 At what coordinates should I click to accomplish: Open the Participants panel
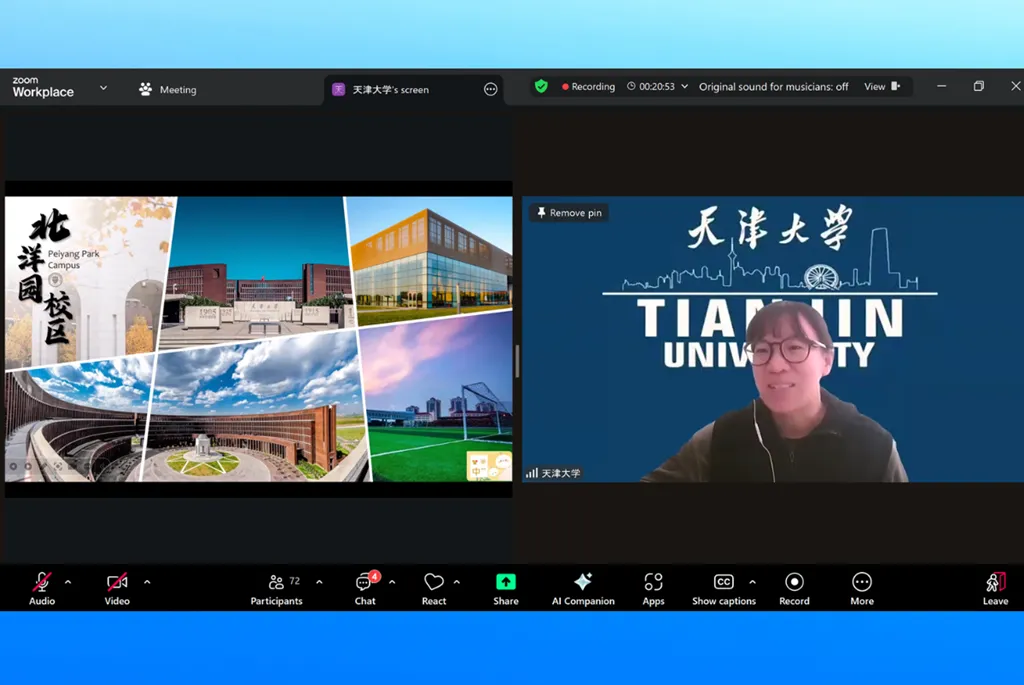click(x=277, y=588)
